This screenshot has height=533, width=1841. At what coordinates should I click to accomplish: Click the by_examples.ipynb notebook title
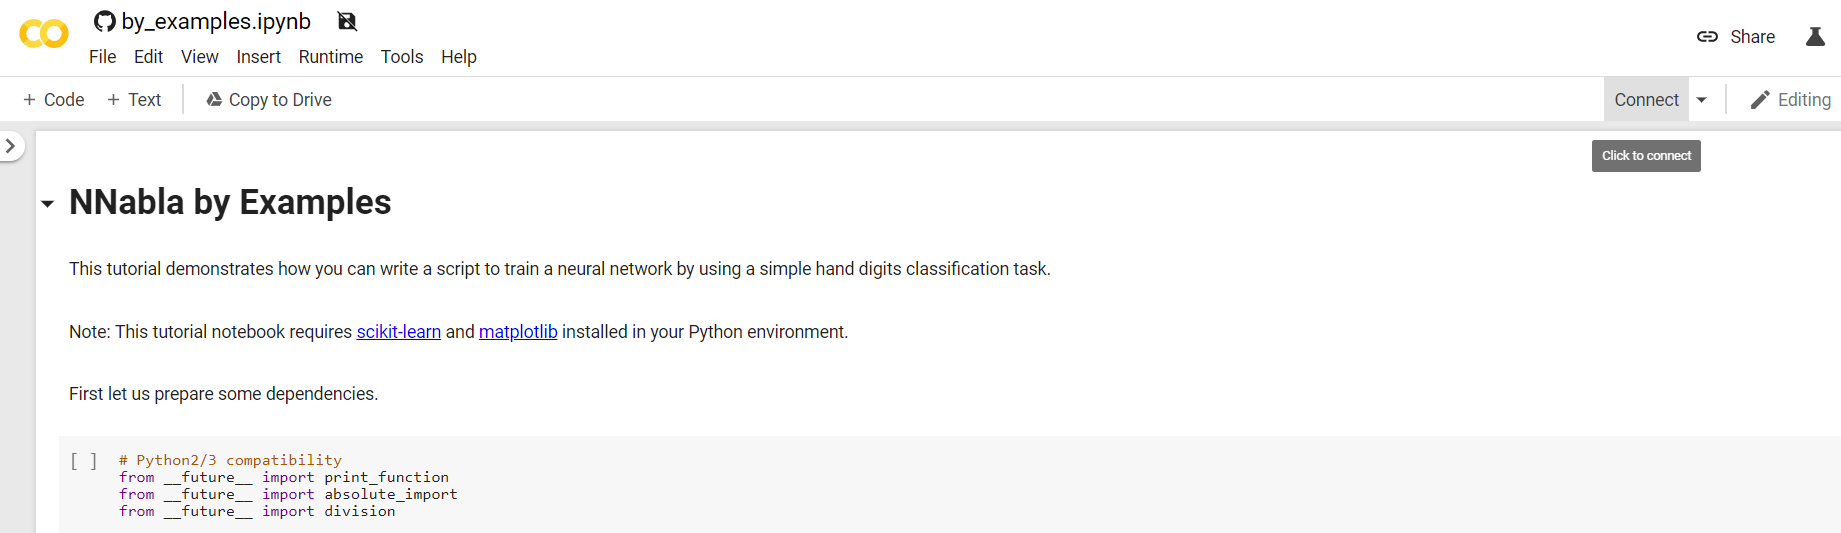[x=216, y=21]
